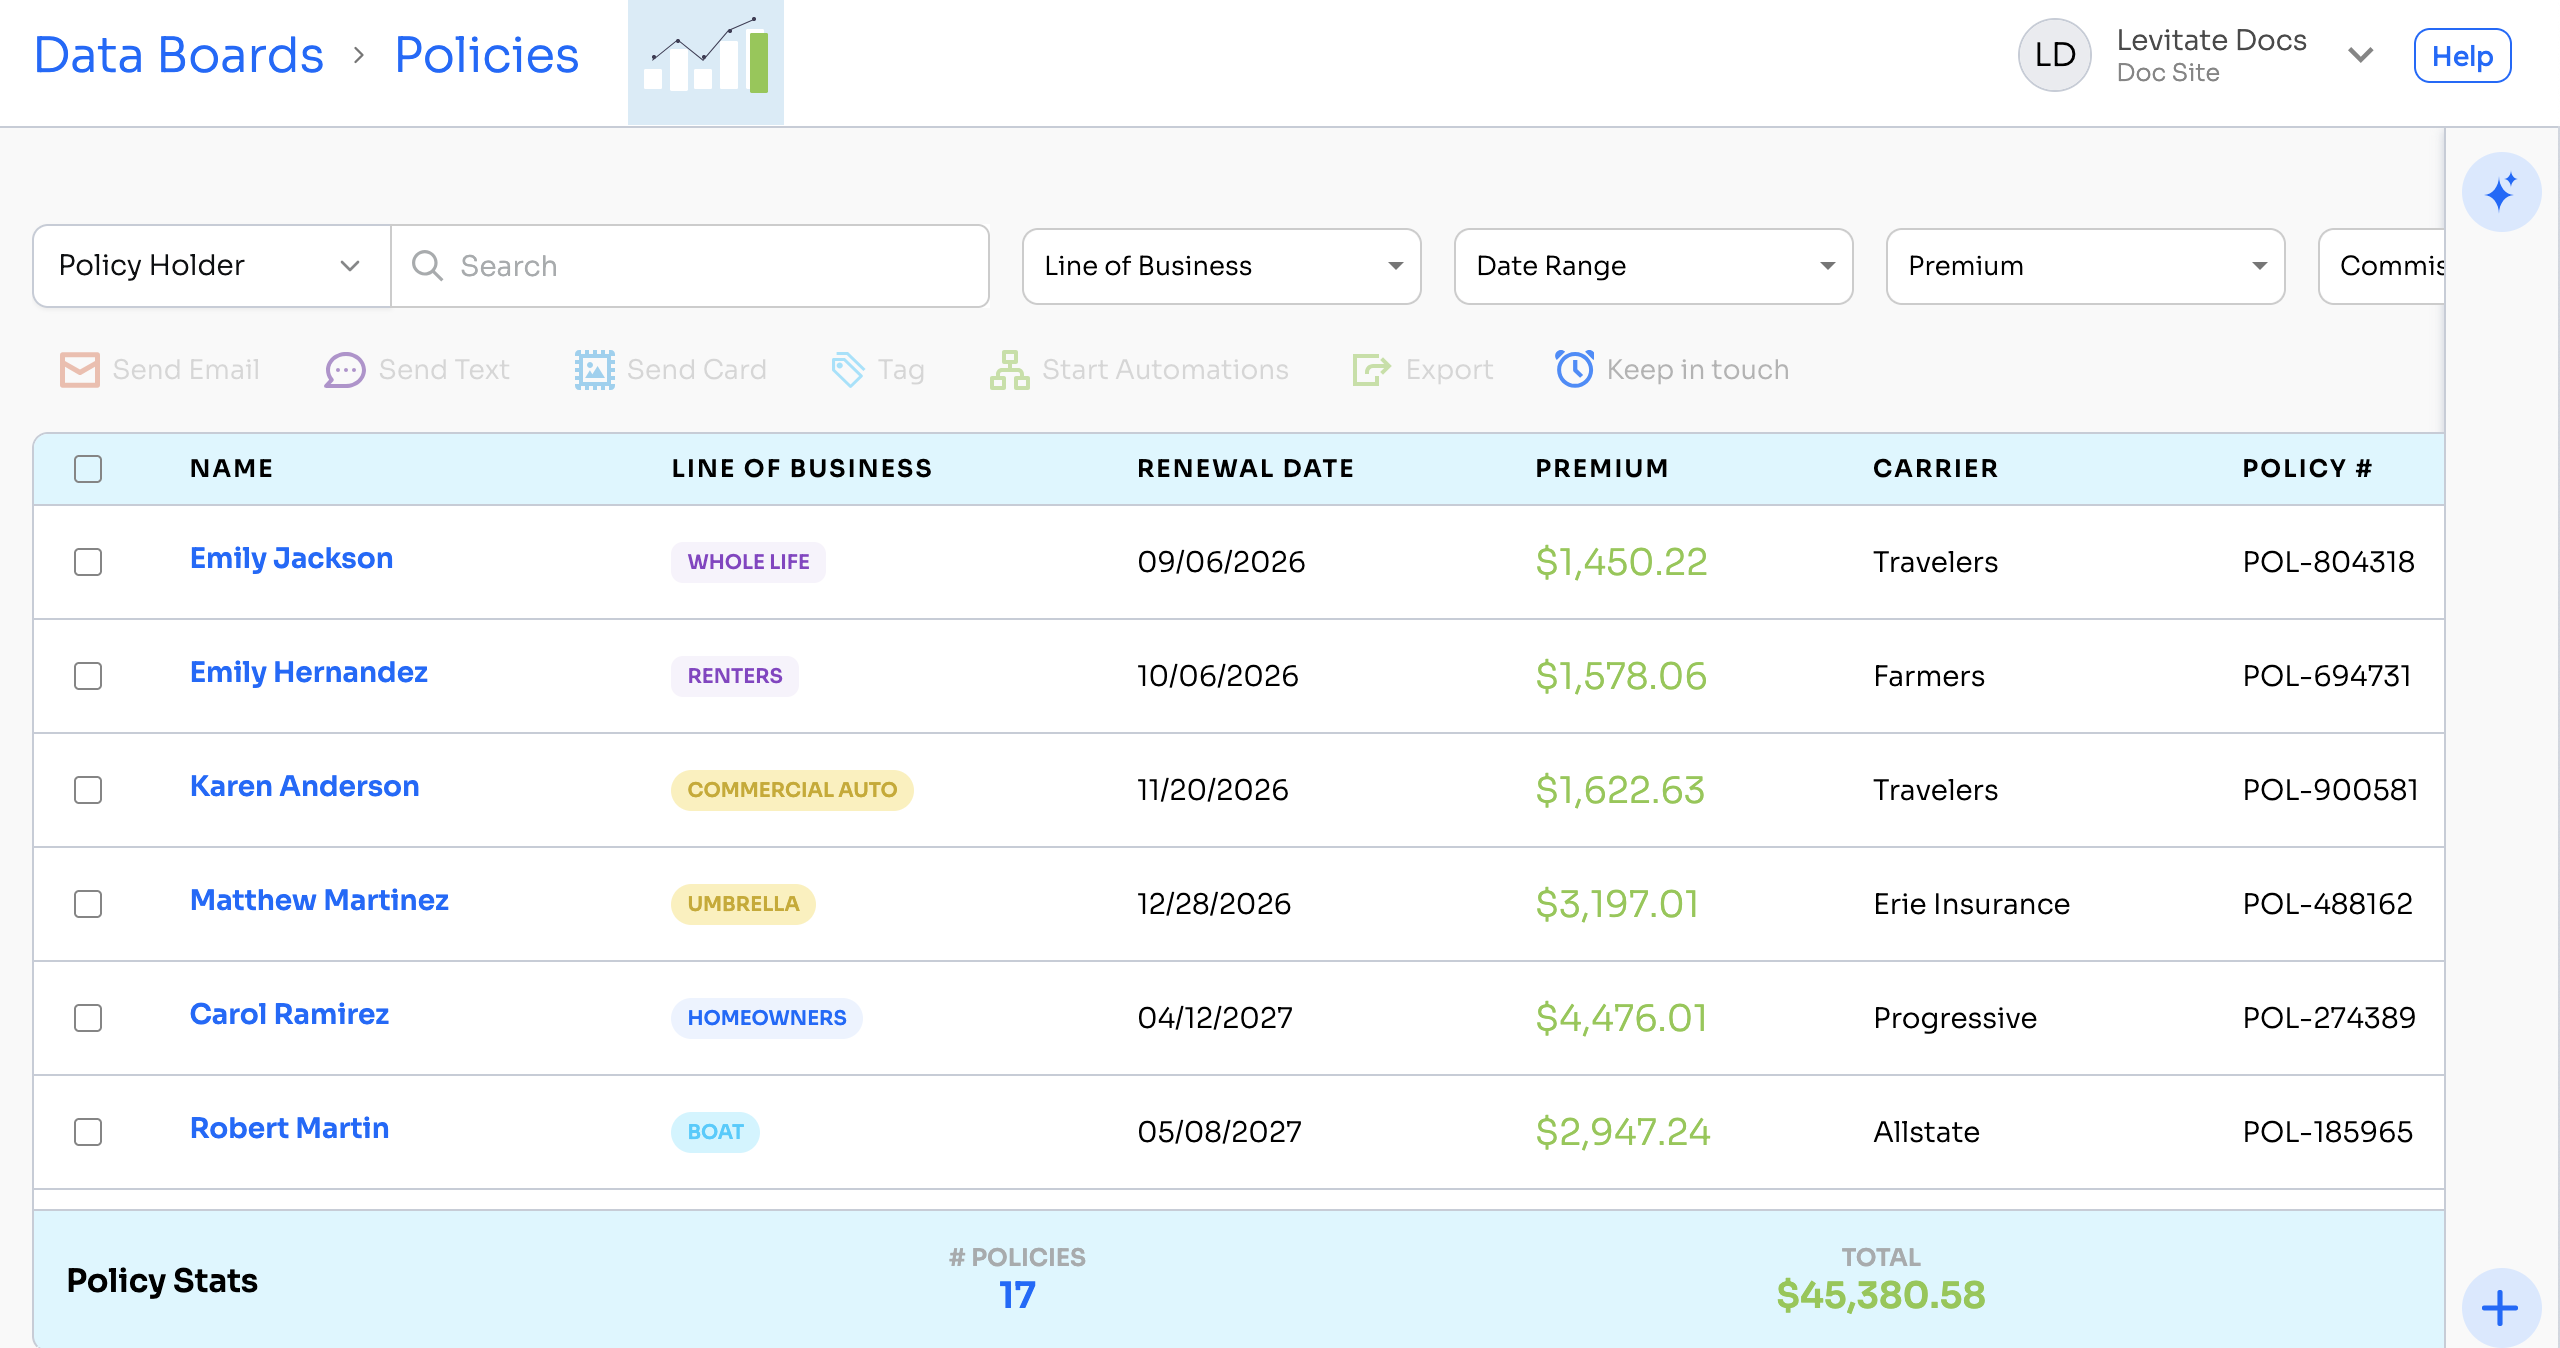
Task: Open the Date Range dropdown
Action: coord(1653,266)
